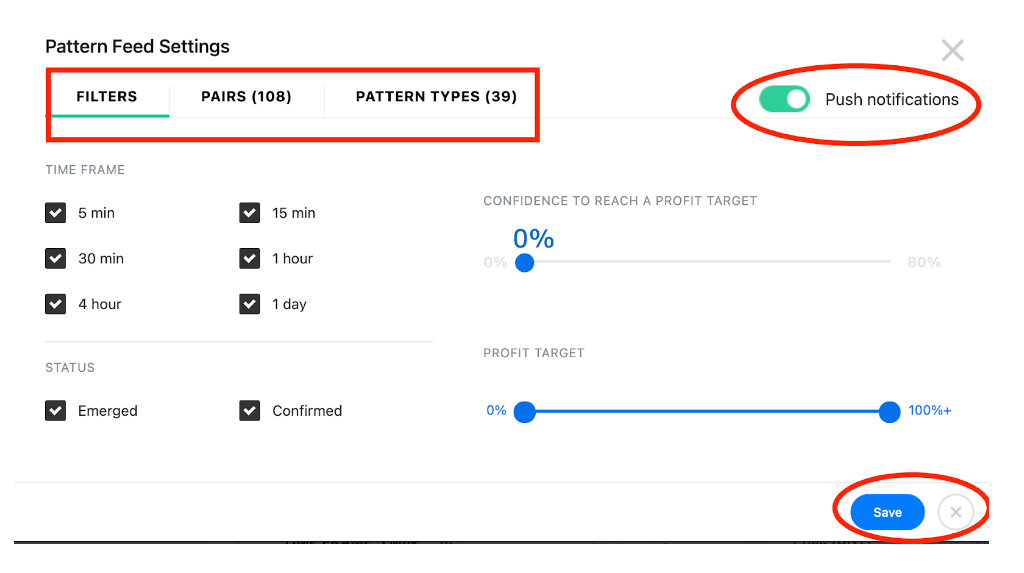Save the pattern feed settings
Screen dimensions: 1024x573
click(x=888, y=512)
